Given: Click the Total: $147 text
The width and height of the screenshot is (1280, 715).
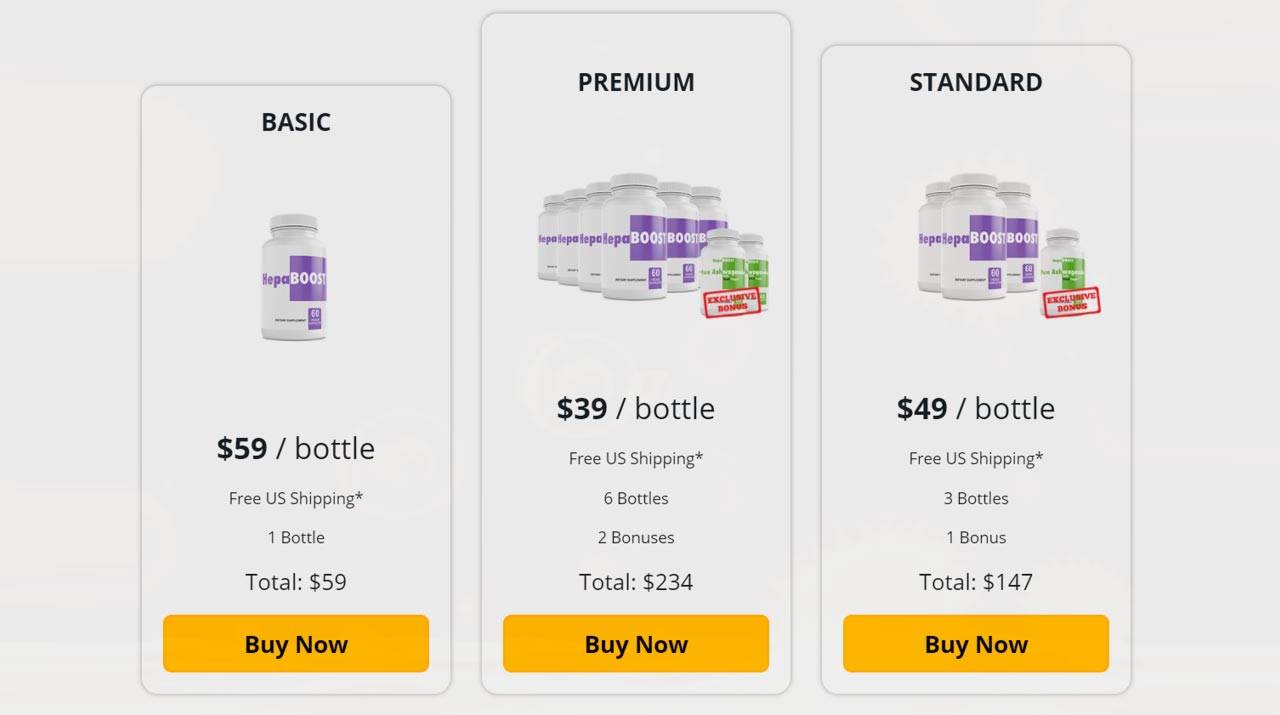Looking at the screenshot, I should pyautogui.click(x=976, y=582).
